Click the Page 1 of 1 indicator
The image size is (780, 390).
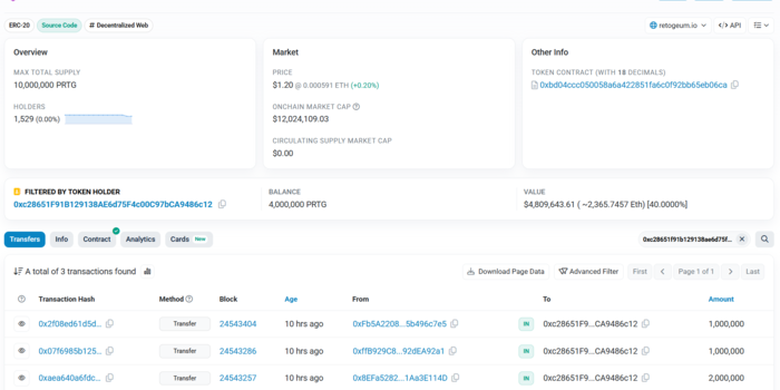point(696,272)
